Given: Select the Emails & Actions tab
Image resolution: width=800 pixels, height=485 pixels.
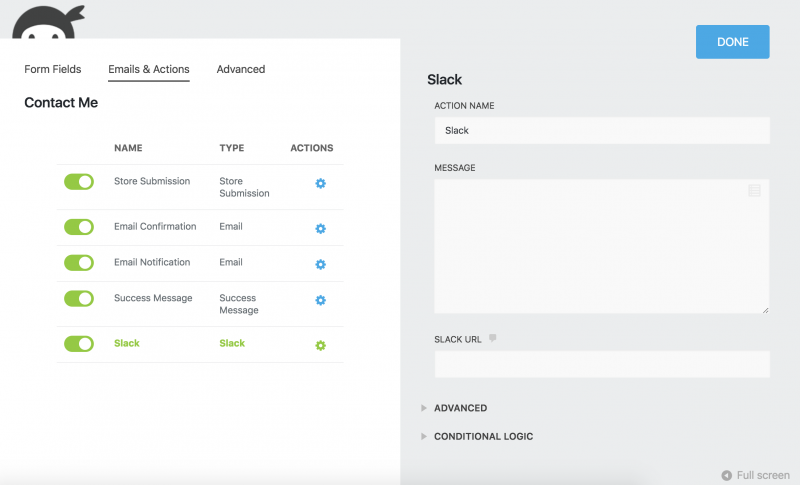Looking at the screenshot, I should click(x=148, y=69).
